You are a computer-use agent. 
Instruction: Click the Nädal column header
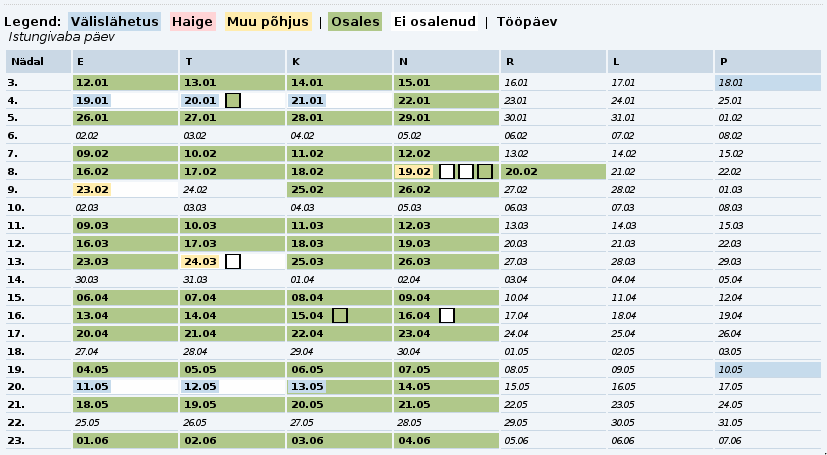(27, 62)
